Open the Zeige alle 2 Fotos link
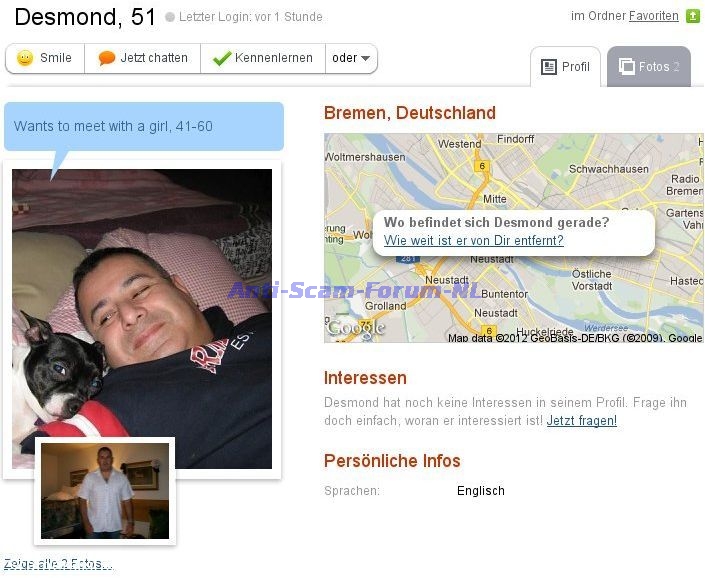705x578 pixels. (x=58, y=564)
